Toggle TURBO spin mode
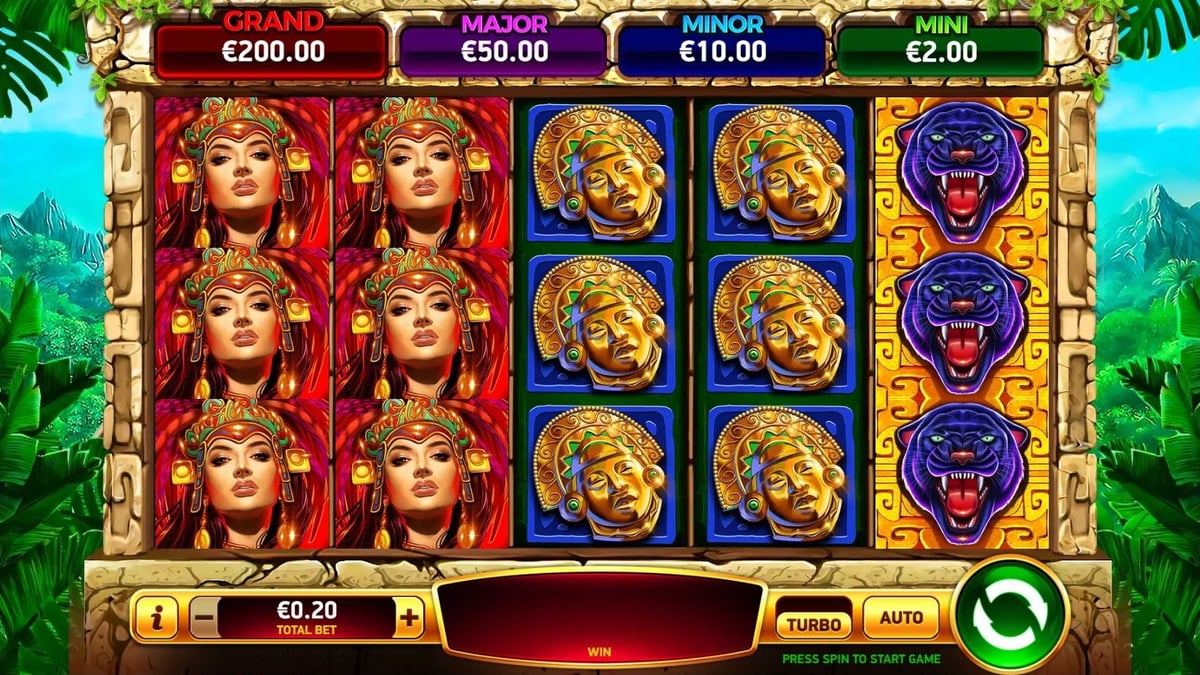This screenshot has height=675, width=1200. [x=814, y=619]
